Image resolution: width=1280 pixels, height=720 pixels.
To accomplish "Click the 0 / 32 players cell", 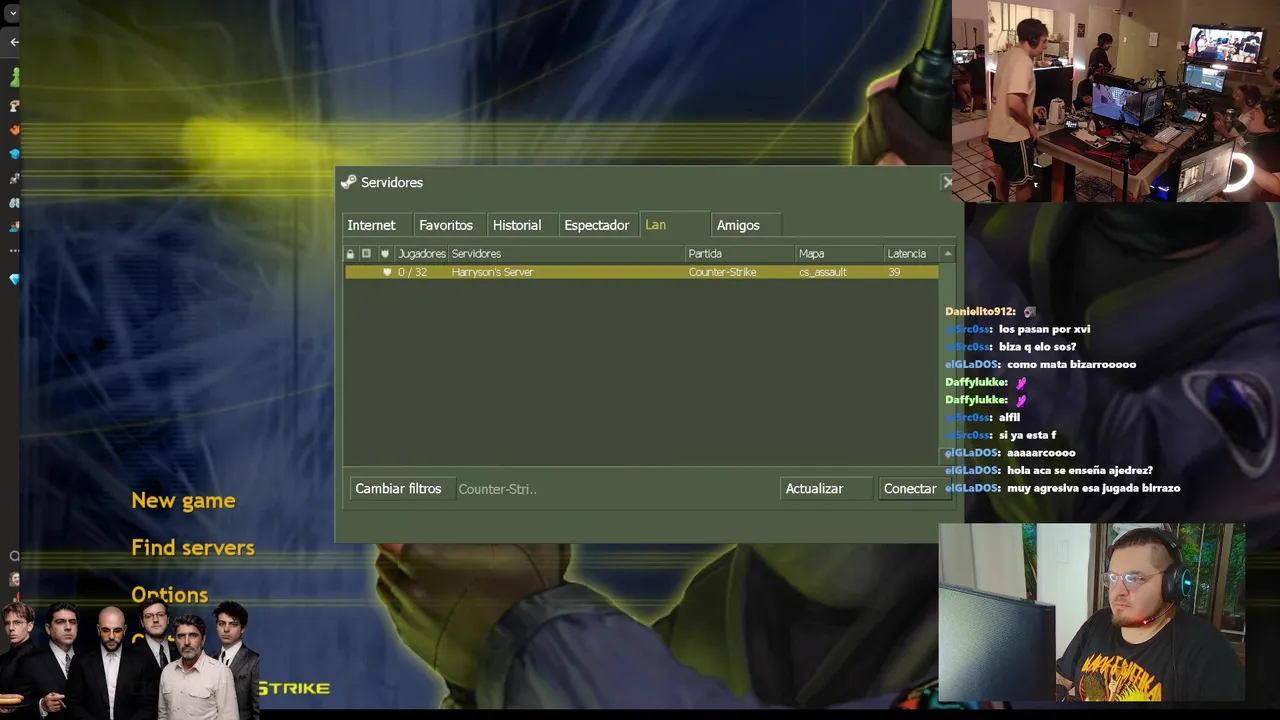I will coord(412,272).
